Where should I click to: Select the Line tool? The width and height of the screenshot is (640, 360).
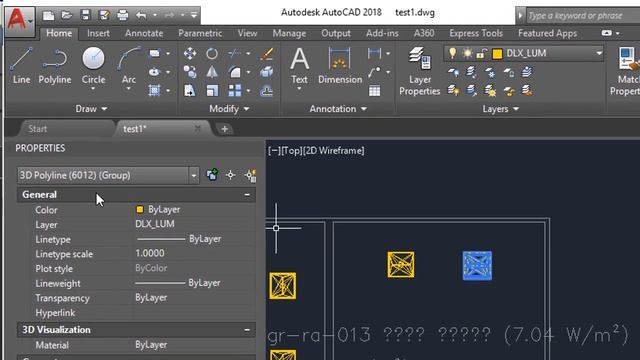(21, 65)
